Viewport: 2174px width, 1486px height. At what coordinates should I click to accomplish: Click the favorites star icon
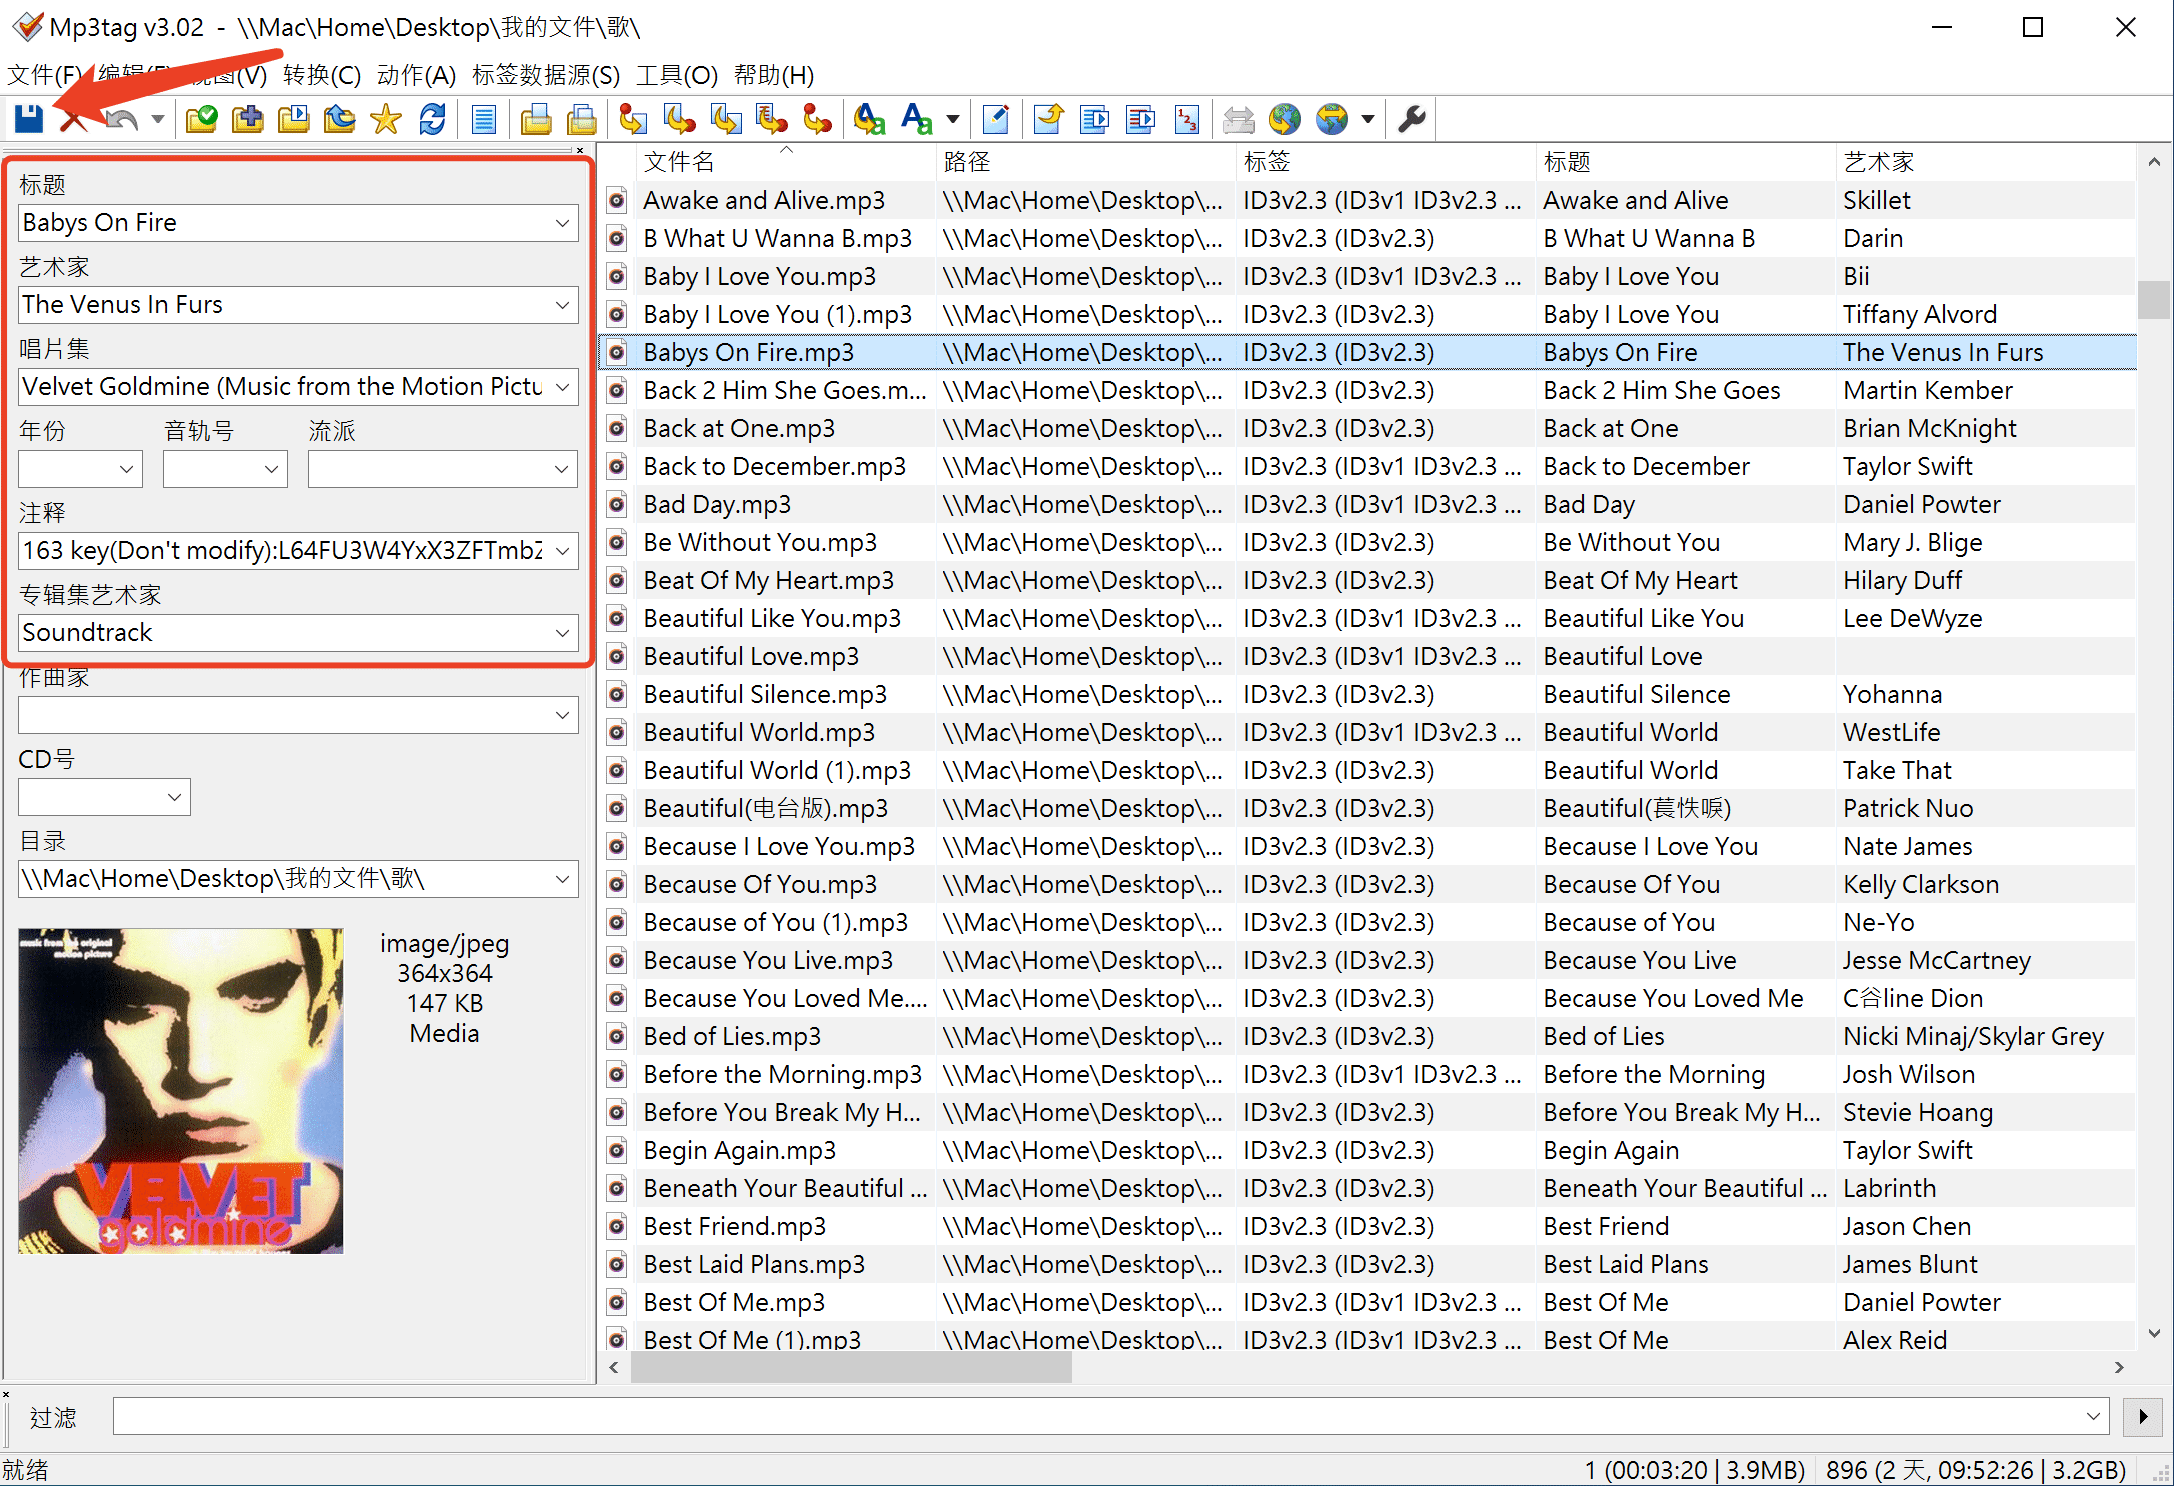coord(385,119)
